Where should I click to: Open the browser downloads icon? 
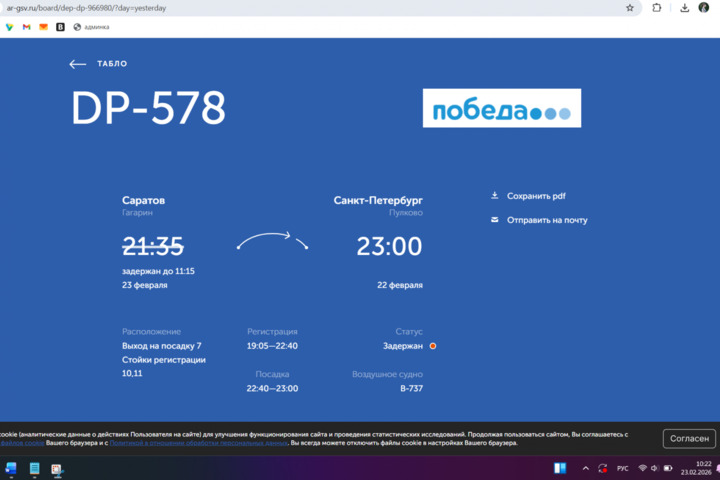pyautogui.click(x=685, y=7)
